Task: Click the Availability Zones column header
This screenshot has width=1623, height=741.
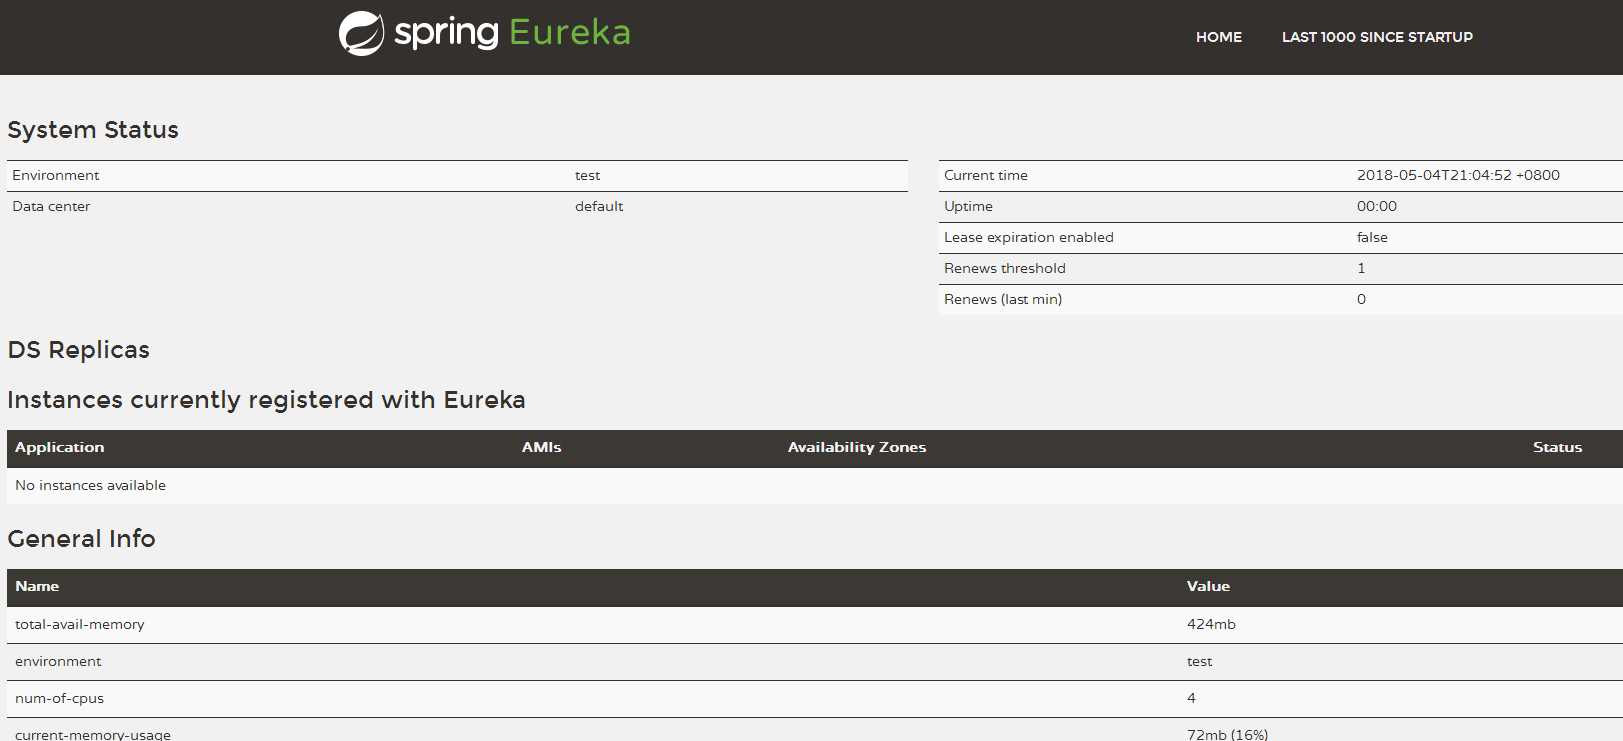Action: 857,447
